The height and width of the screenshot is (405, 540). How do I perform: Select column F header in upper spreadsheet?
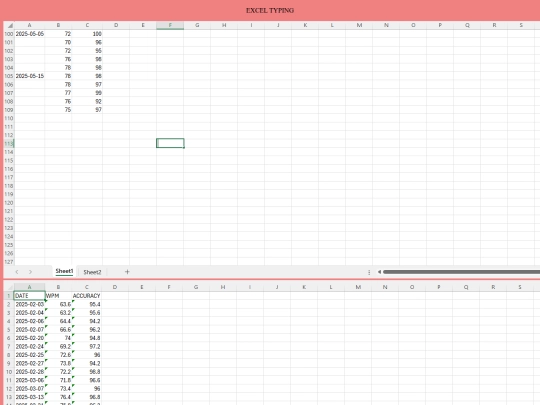pyautogui.click(x=170, y=25)
